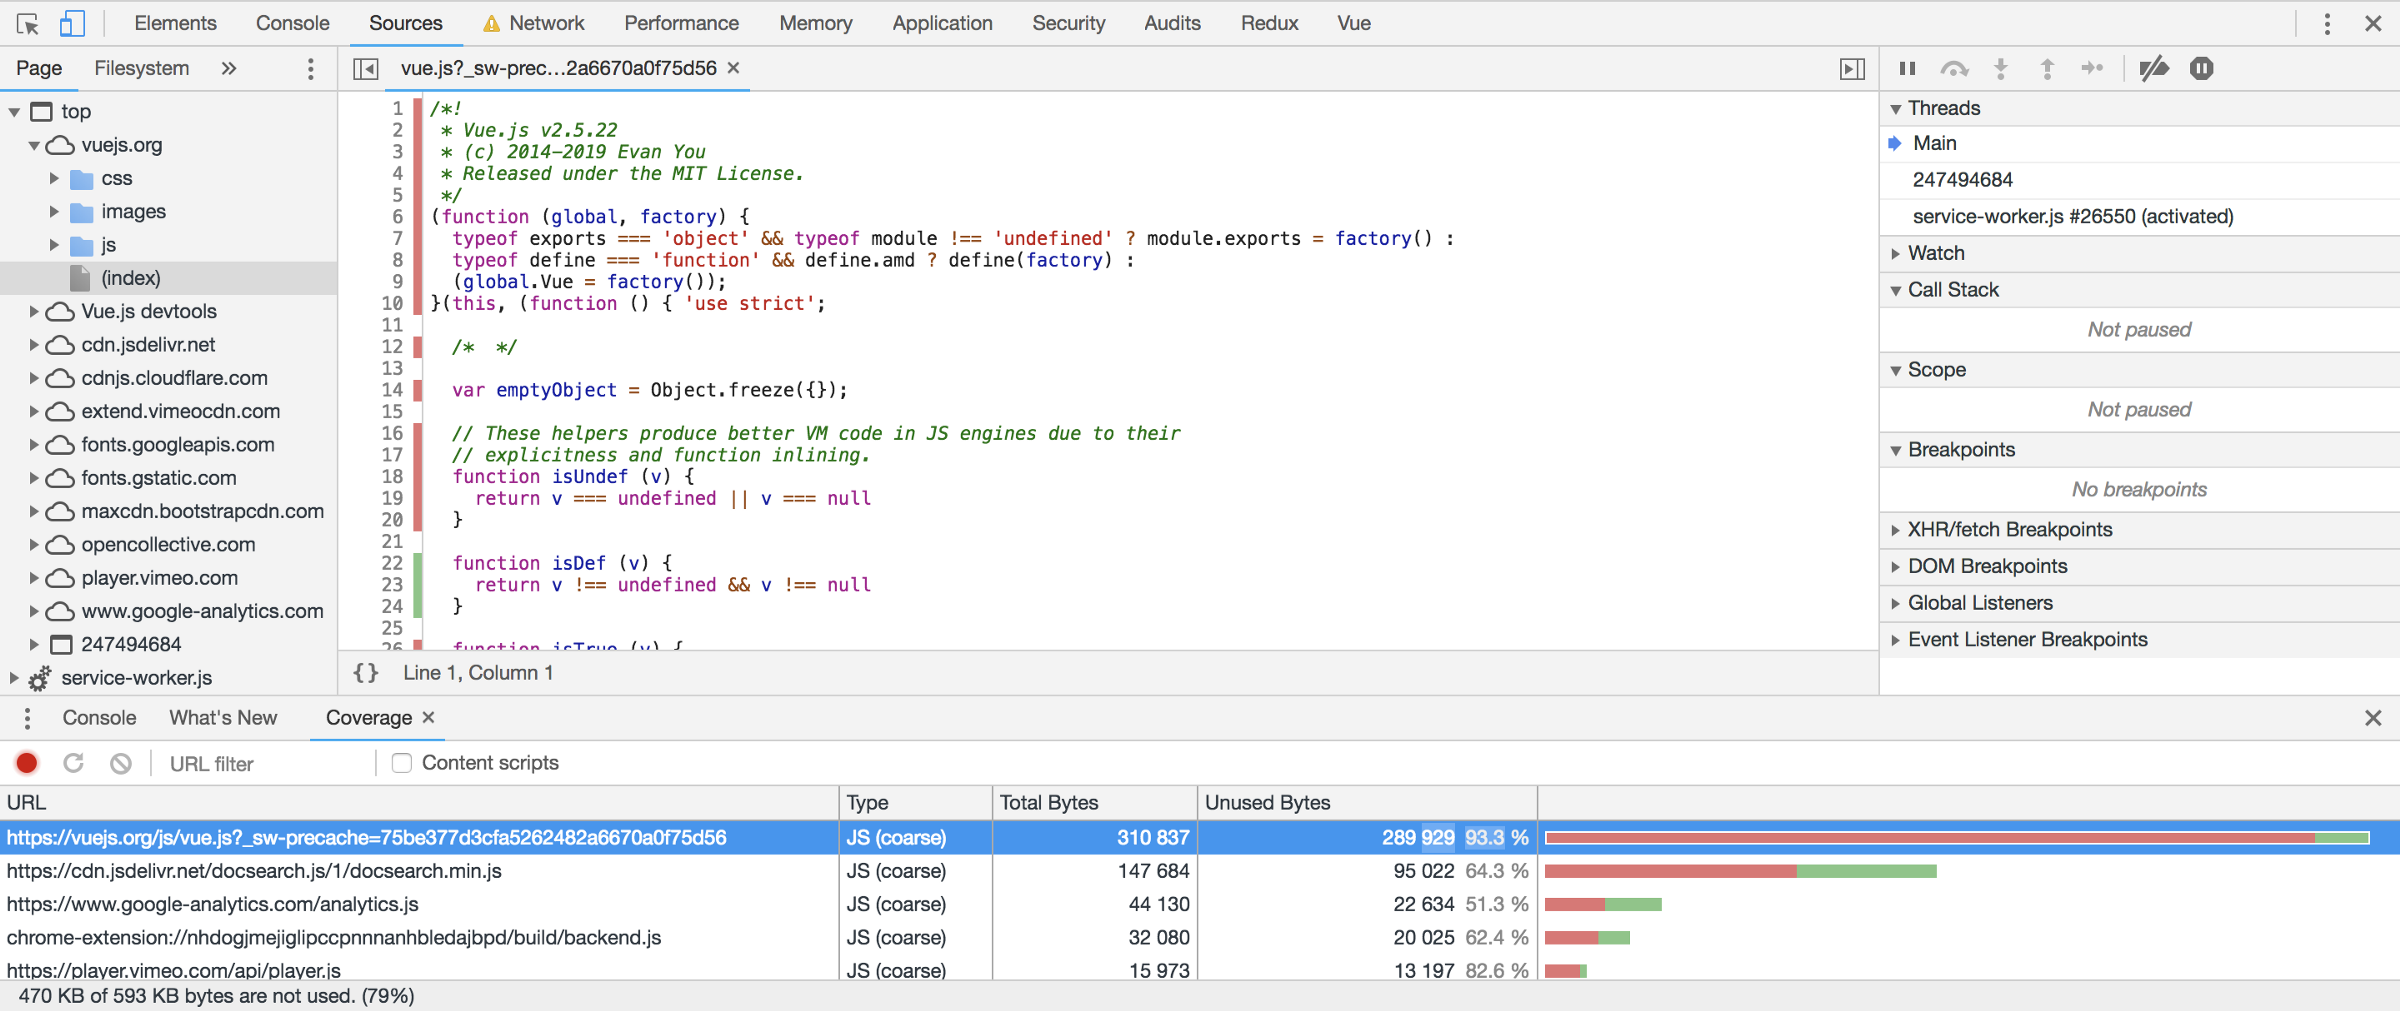Collapse the vuejs.org domain node
Viewport: 2400px width, 1011px height.
tap(34, 145)
